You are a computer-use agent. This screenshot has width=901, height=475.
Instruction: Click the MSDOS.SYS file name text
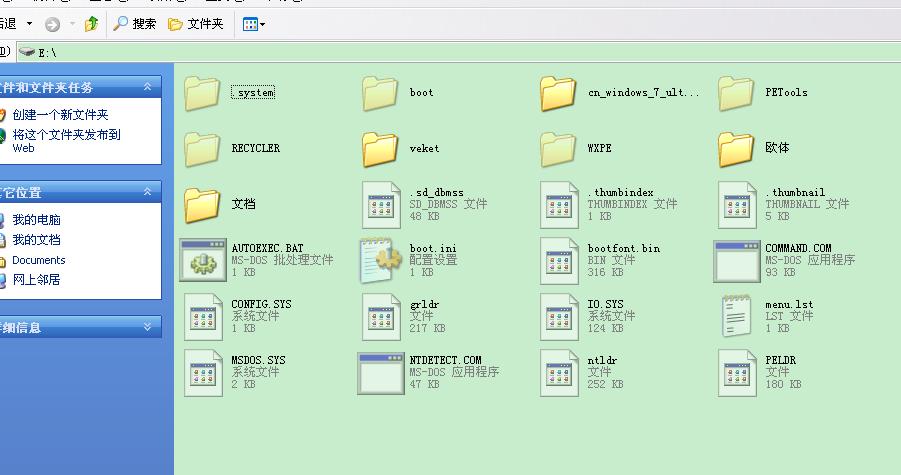[258, 360]
